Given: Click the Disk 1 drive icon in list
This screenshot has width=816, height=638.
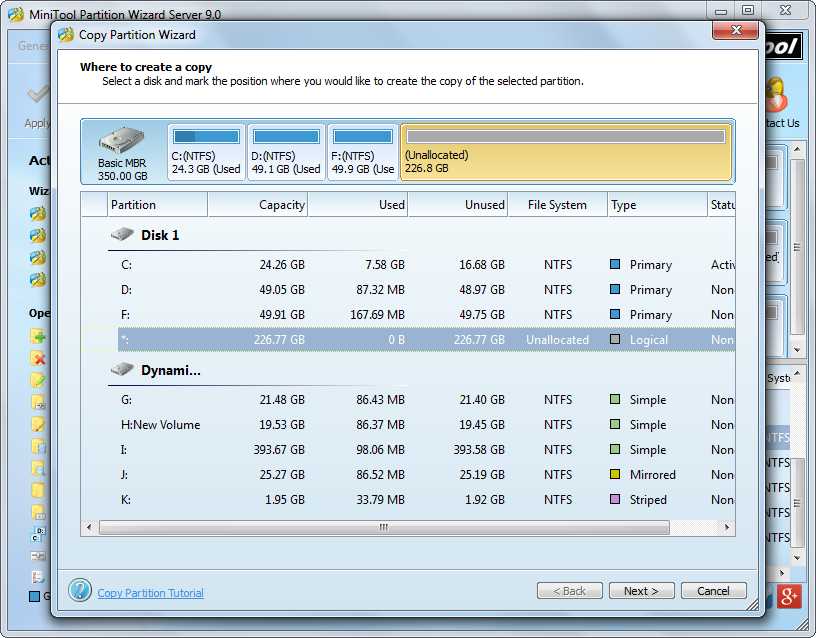Looking at the screenshot, I should pos(122,235).
